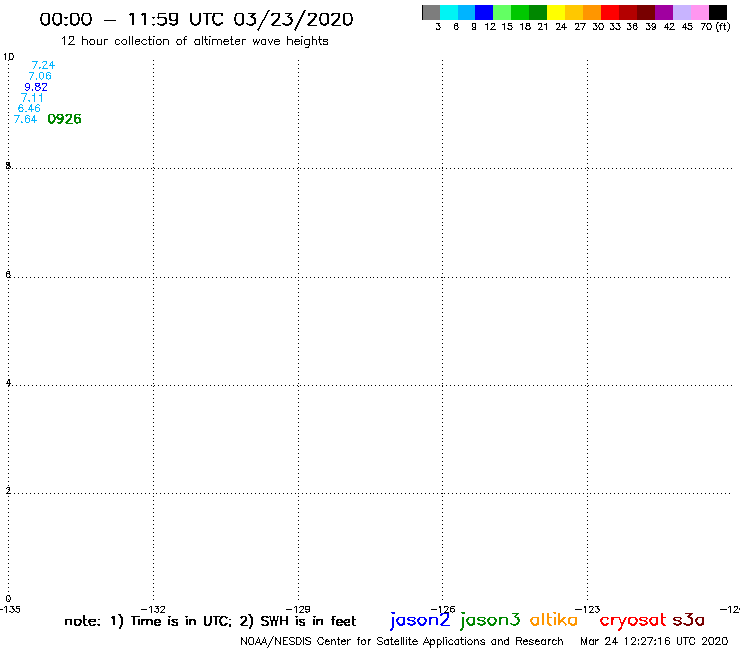This screenshot has width=740, height=650.
Task: Click the black 70 ft legend swatch
Action: point(717,12)
